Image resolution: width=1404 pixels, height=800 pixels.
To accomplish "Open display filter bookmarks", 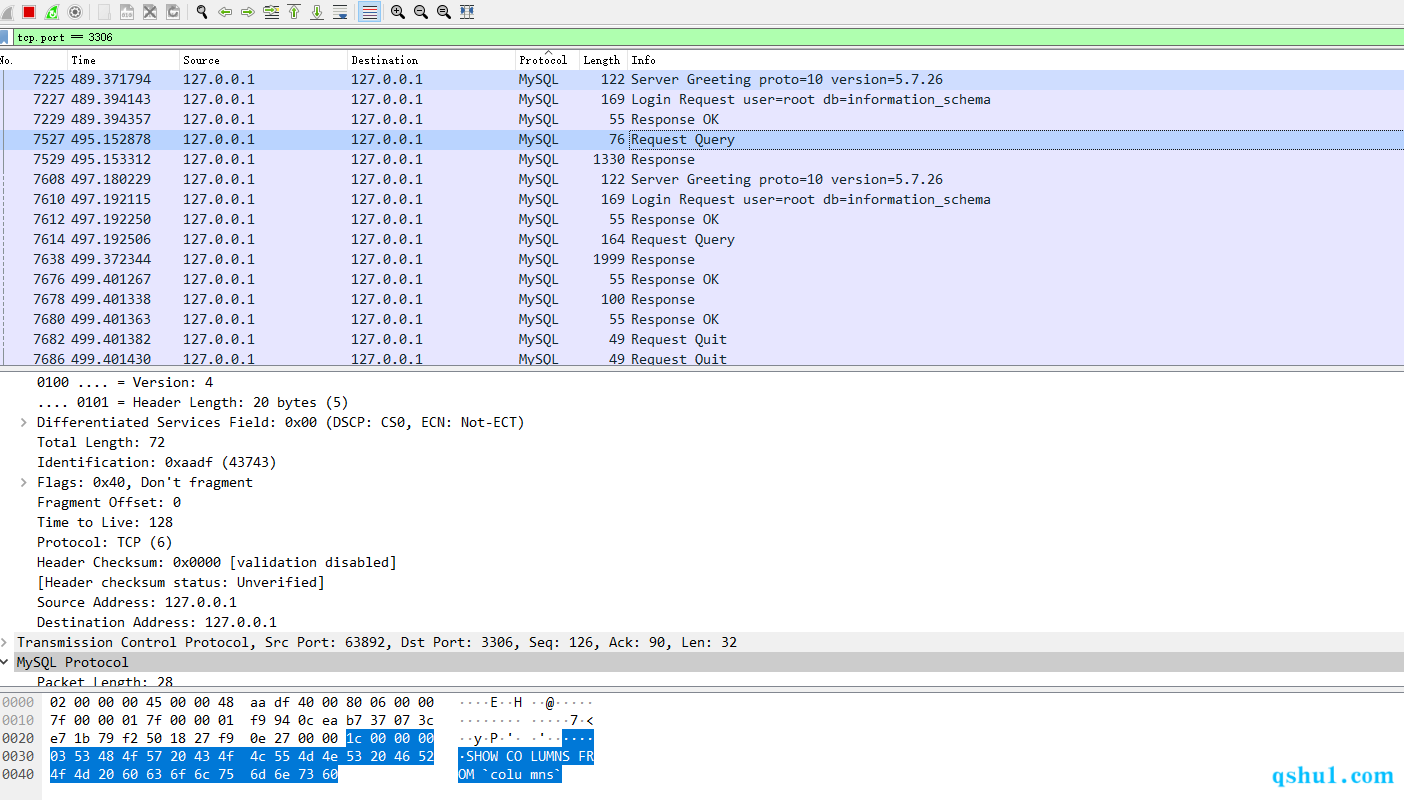I will coord(6,37).
